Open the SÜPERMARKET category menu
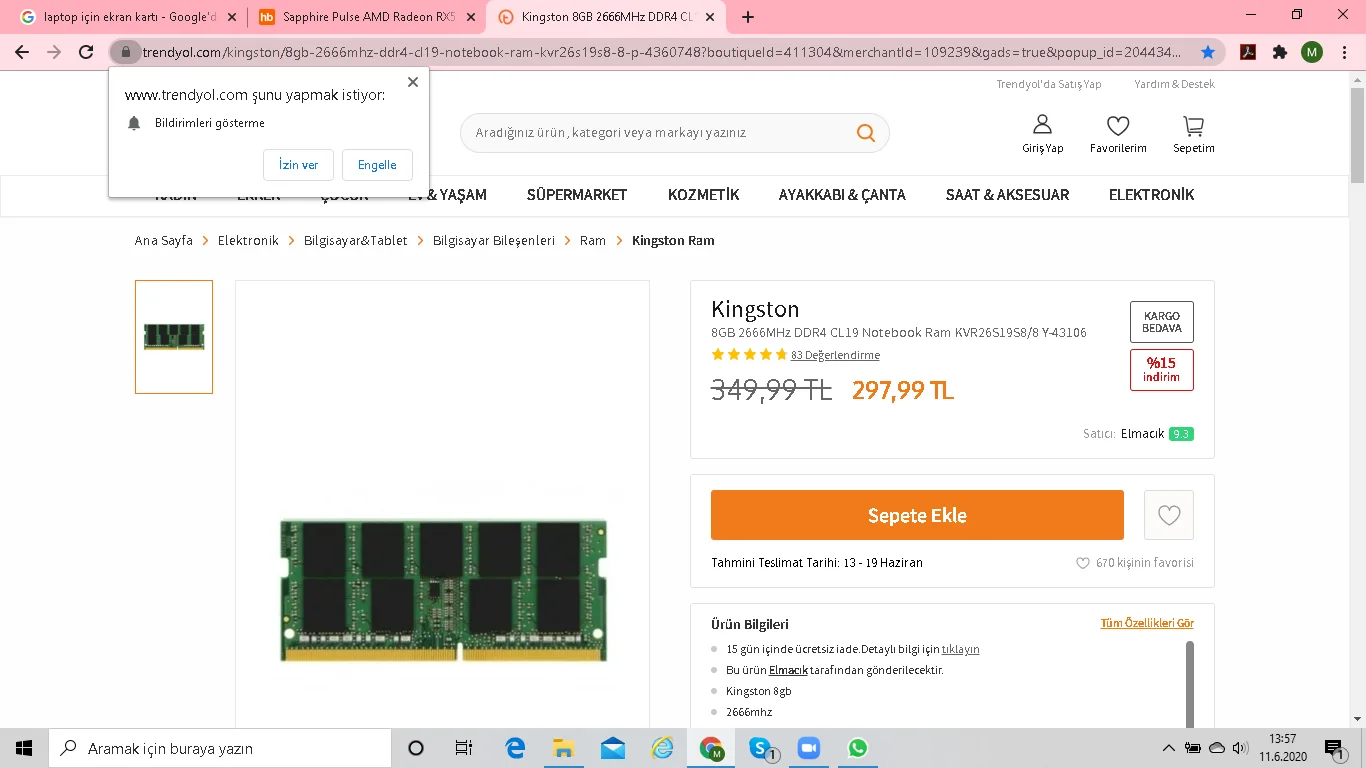Viewport: 1366px width, 768px height. tap(577, 195)
